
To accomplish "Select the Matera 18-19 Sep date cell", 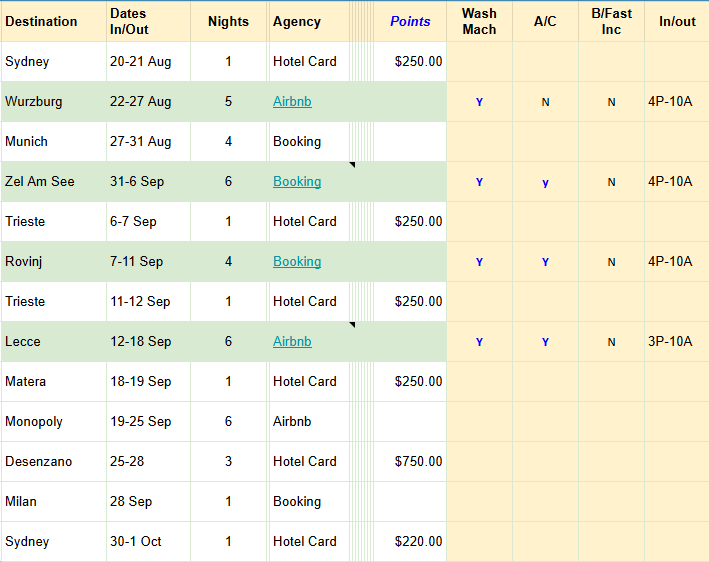I will pos(148,381).
